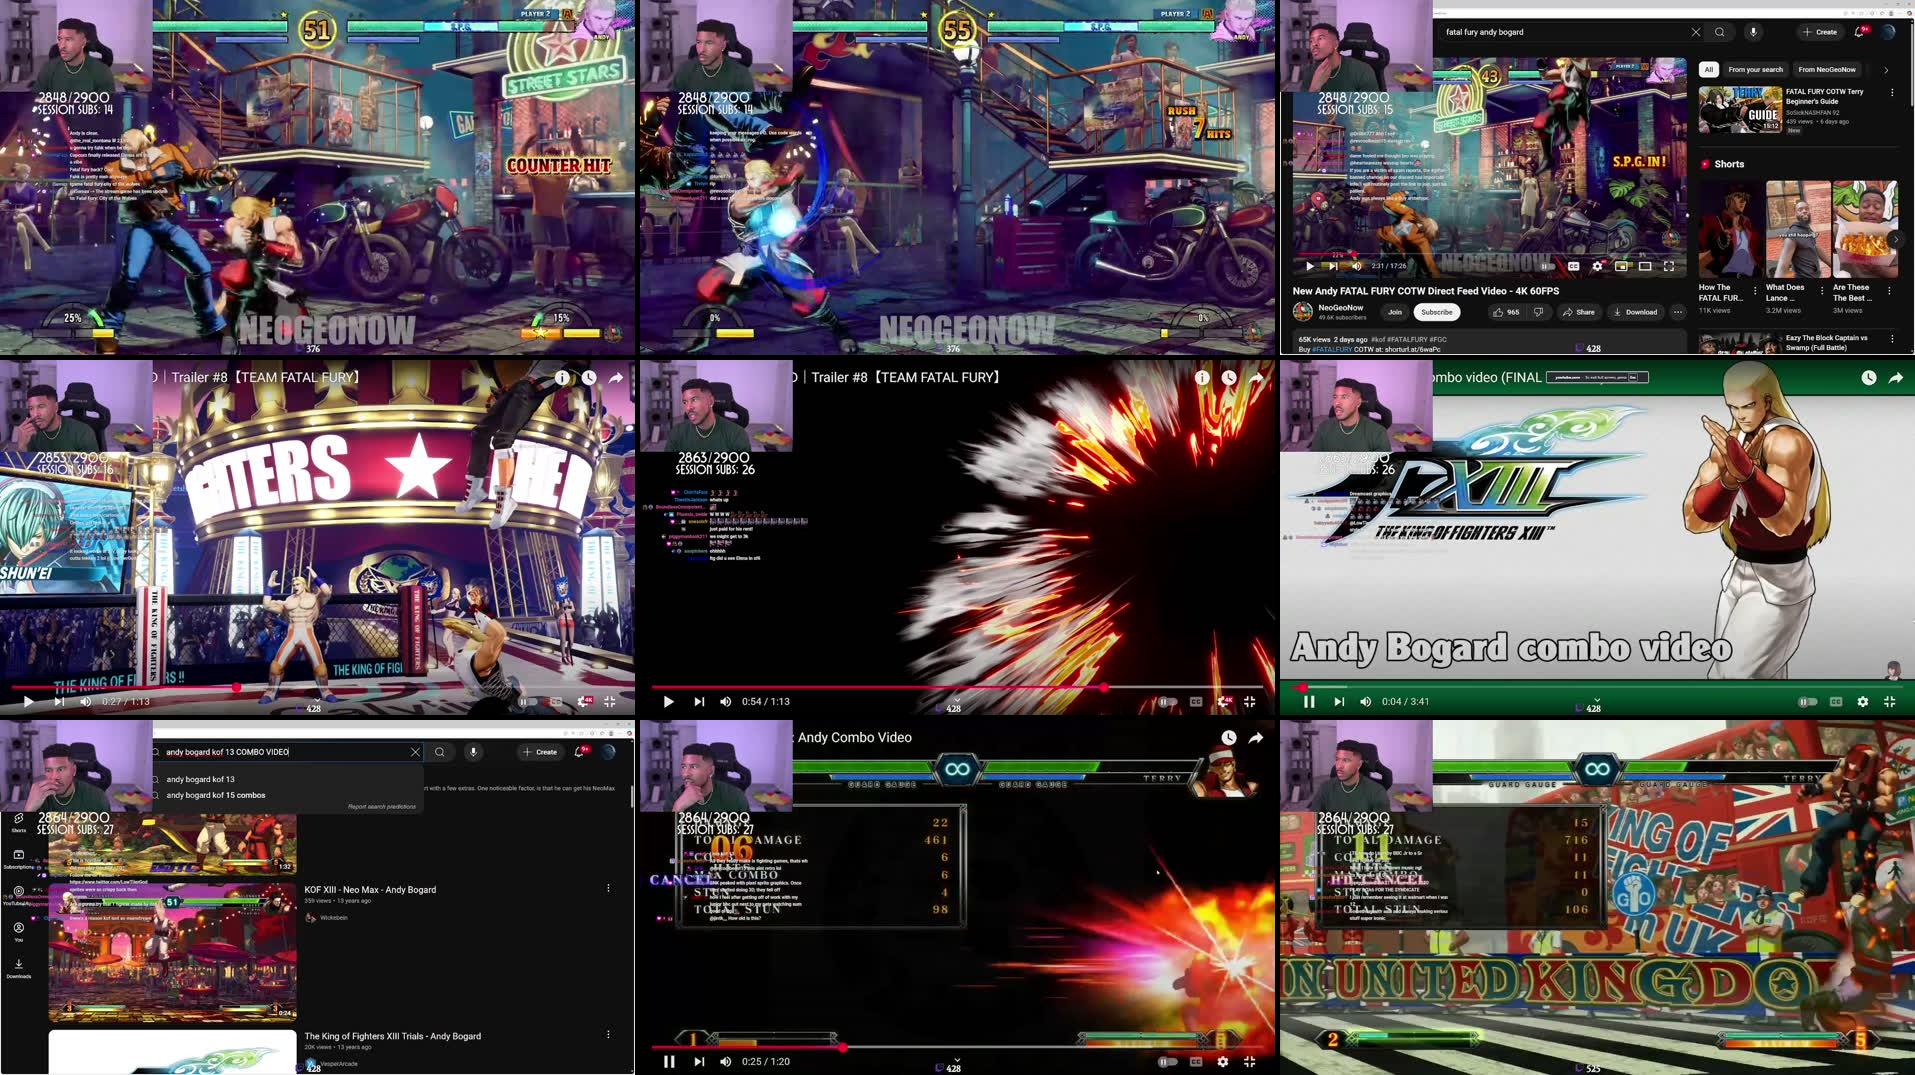Exit fullscreen in the 0:27 / 1:13 player
Screen dimensions: 1915x1075
[x=610, y=702]
